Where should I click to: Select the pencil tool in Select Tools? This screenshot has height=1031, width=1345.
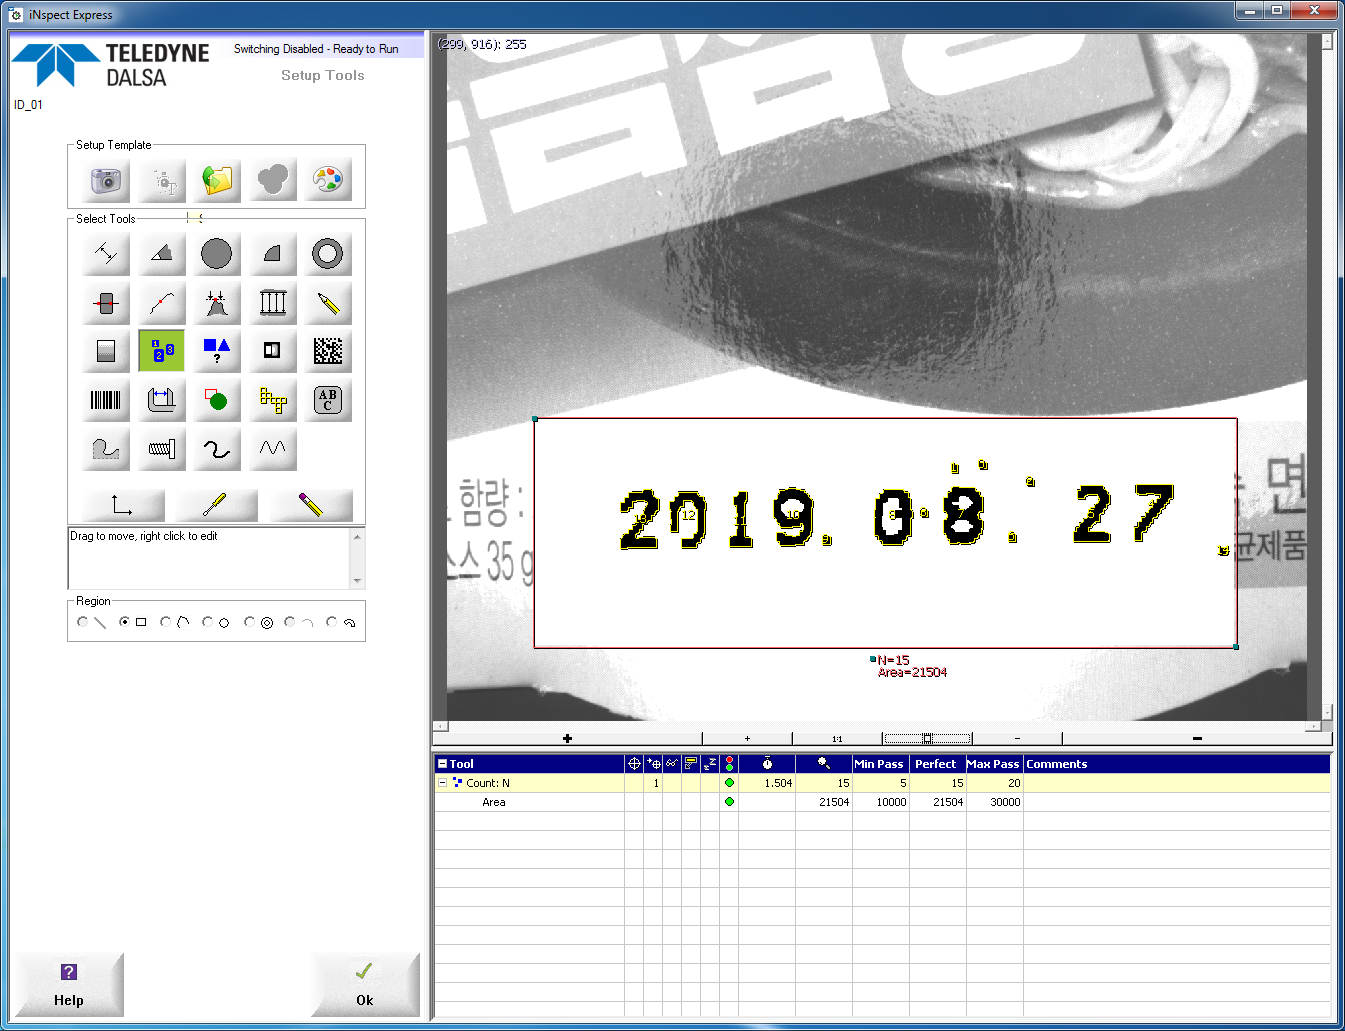pyautogui.click(x=328, y=303)
